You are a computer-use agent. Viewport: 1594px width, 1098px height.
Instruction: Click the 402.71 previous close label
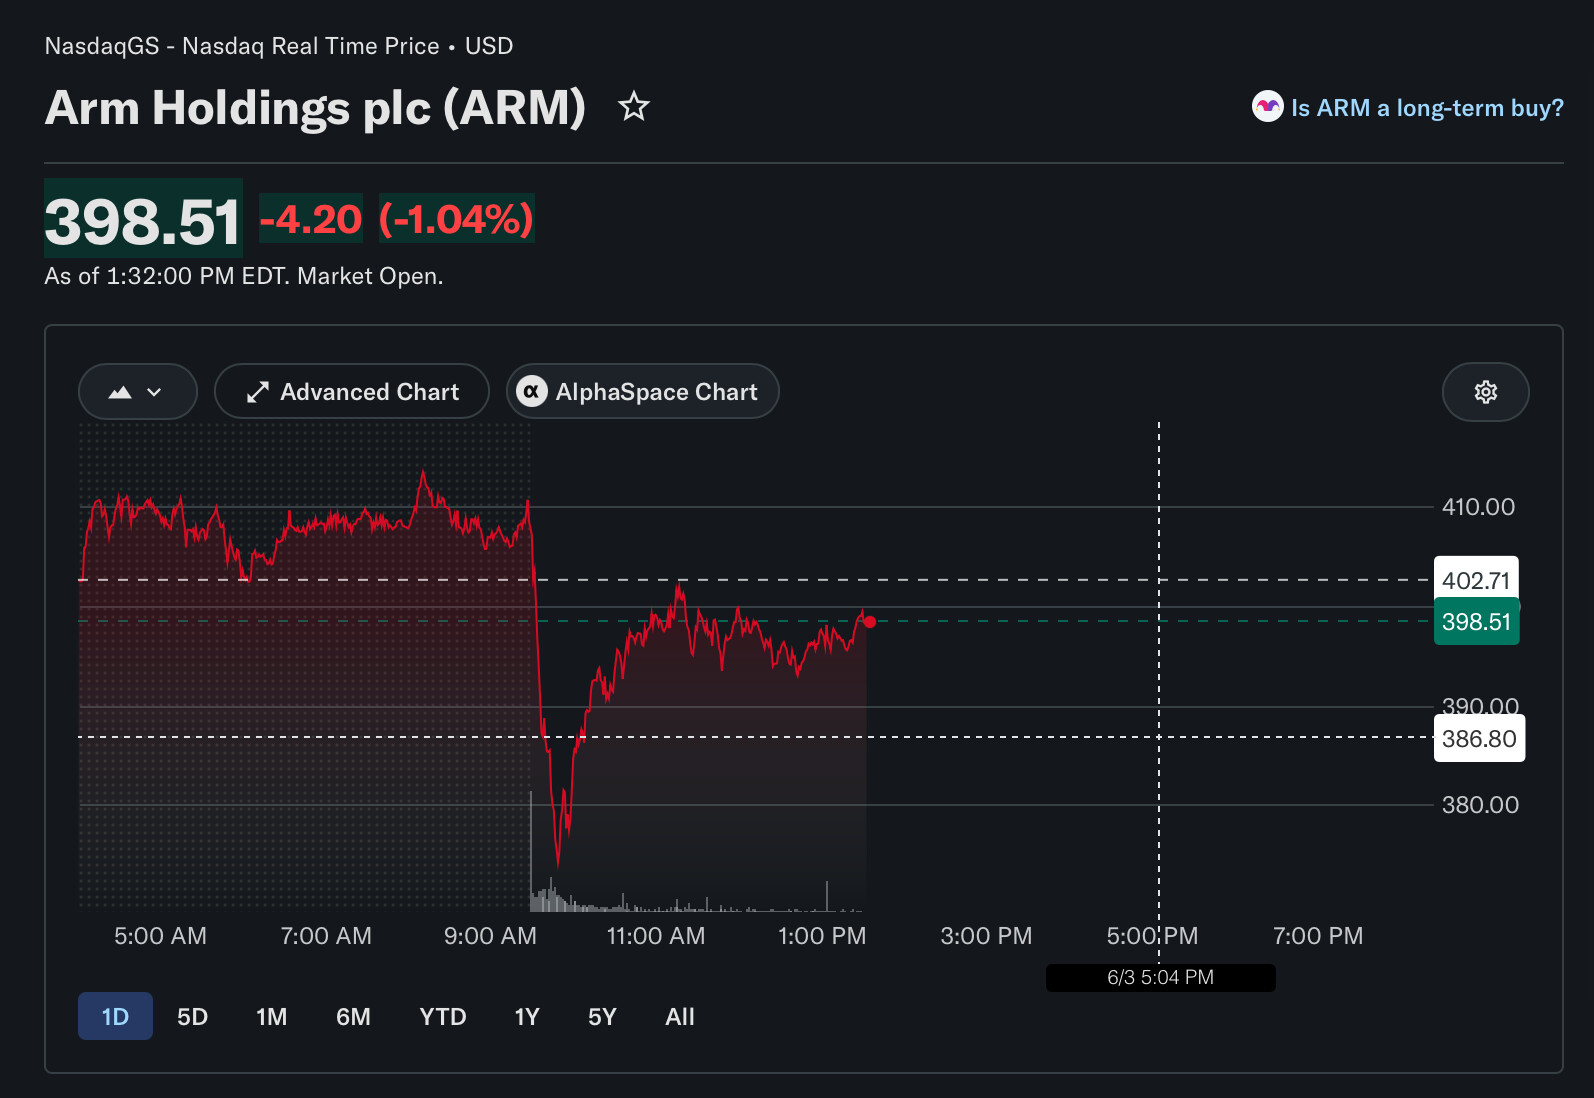coord(1476,580)
